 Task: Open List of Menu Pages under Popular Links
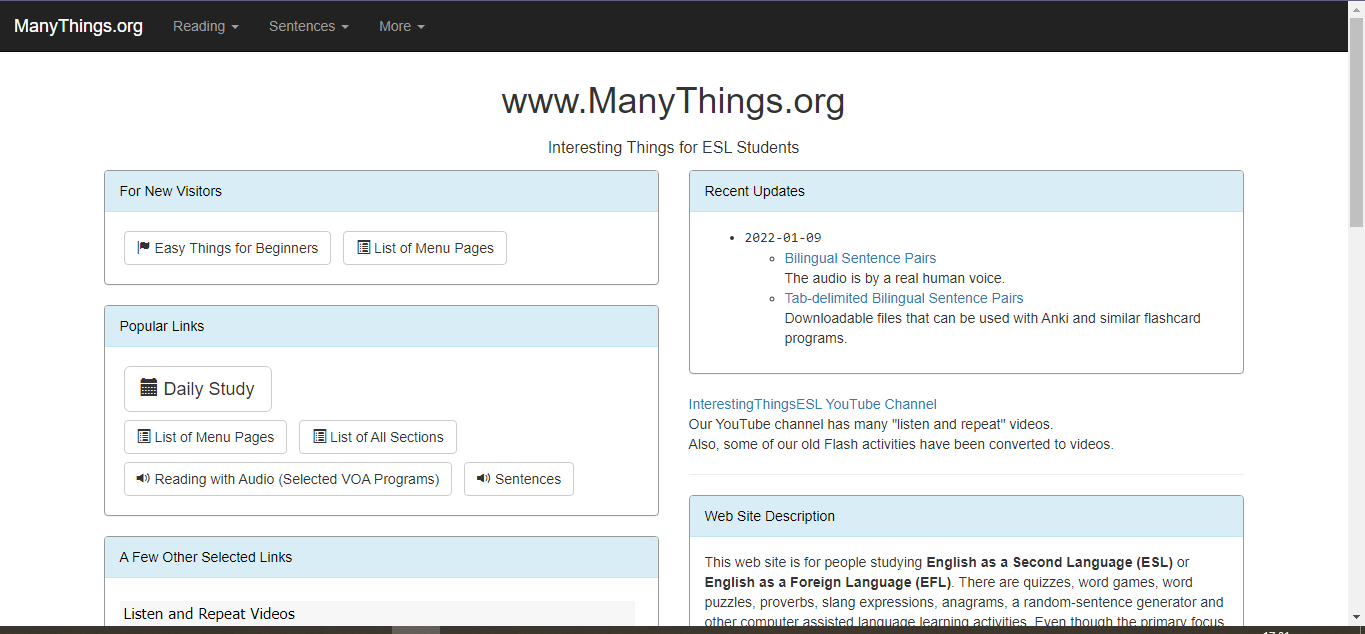tap(205, 437)
